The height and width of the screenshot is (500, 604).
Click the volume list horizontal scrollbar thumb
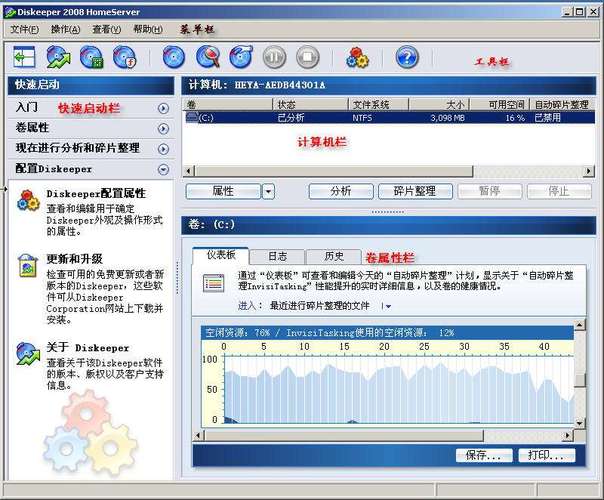pos(334,171)
